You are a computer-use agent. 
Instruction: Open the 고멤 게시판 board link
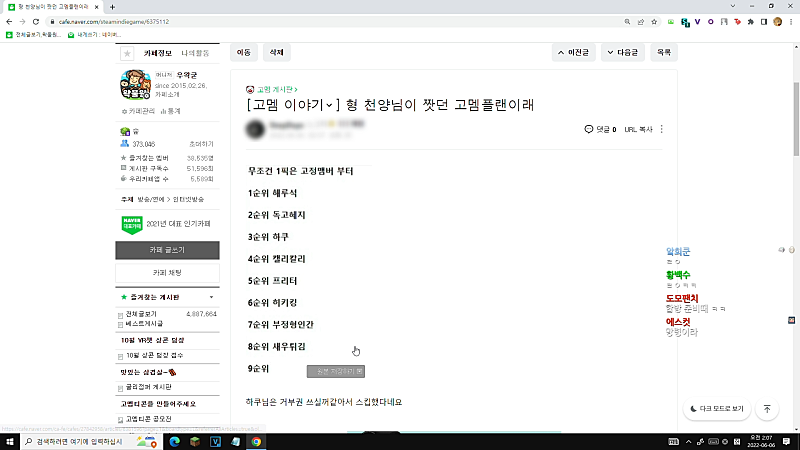point(277,89)
